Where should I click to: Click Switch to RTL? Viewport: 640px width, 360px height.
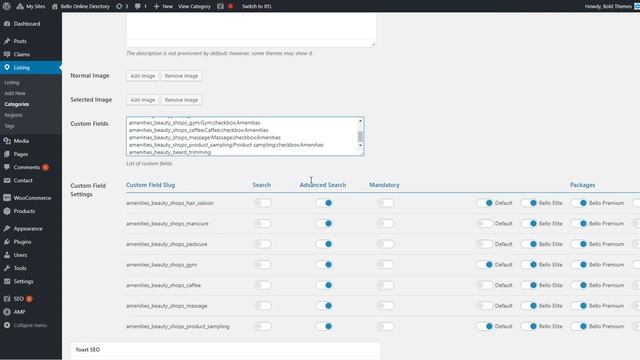[257, 6]
